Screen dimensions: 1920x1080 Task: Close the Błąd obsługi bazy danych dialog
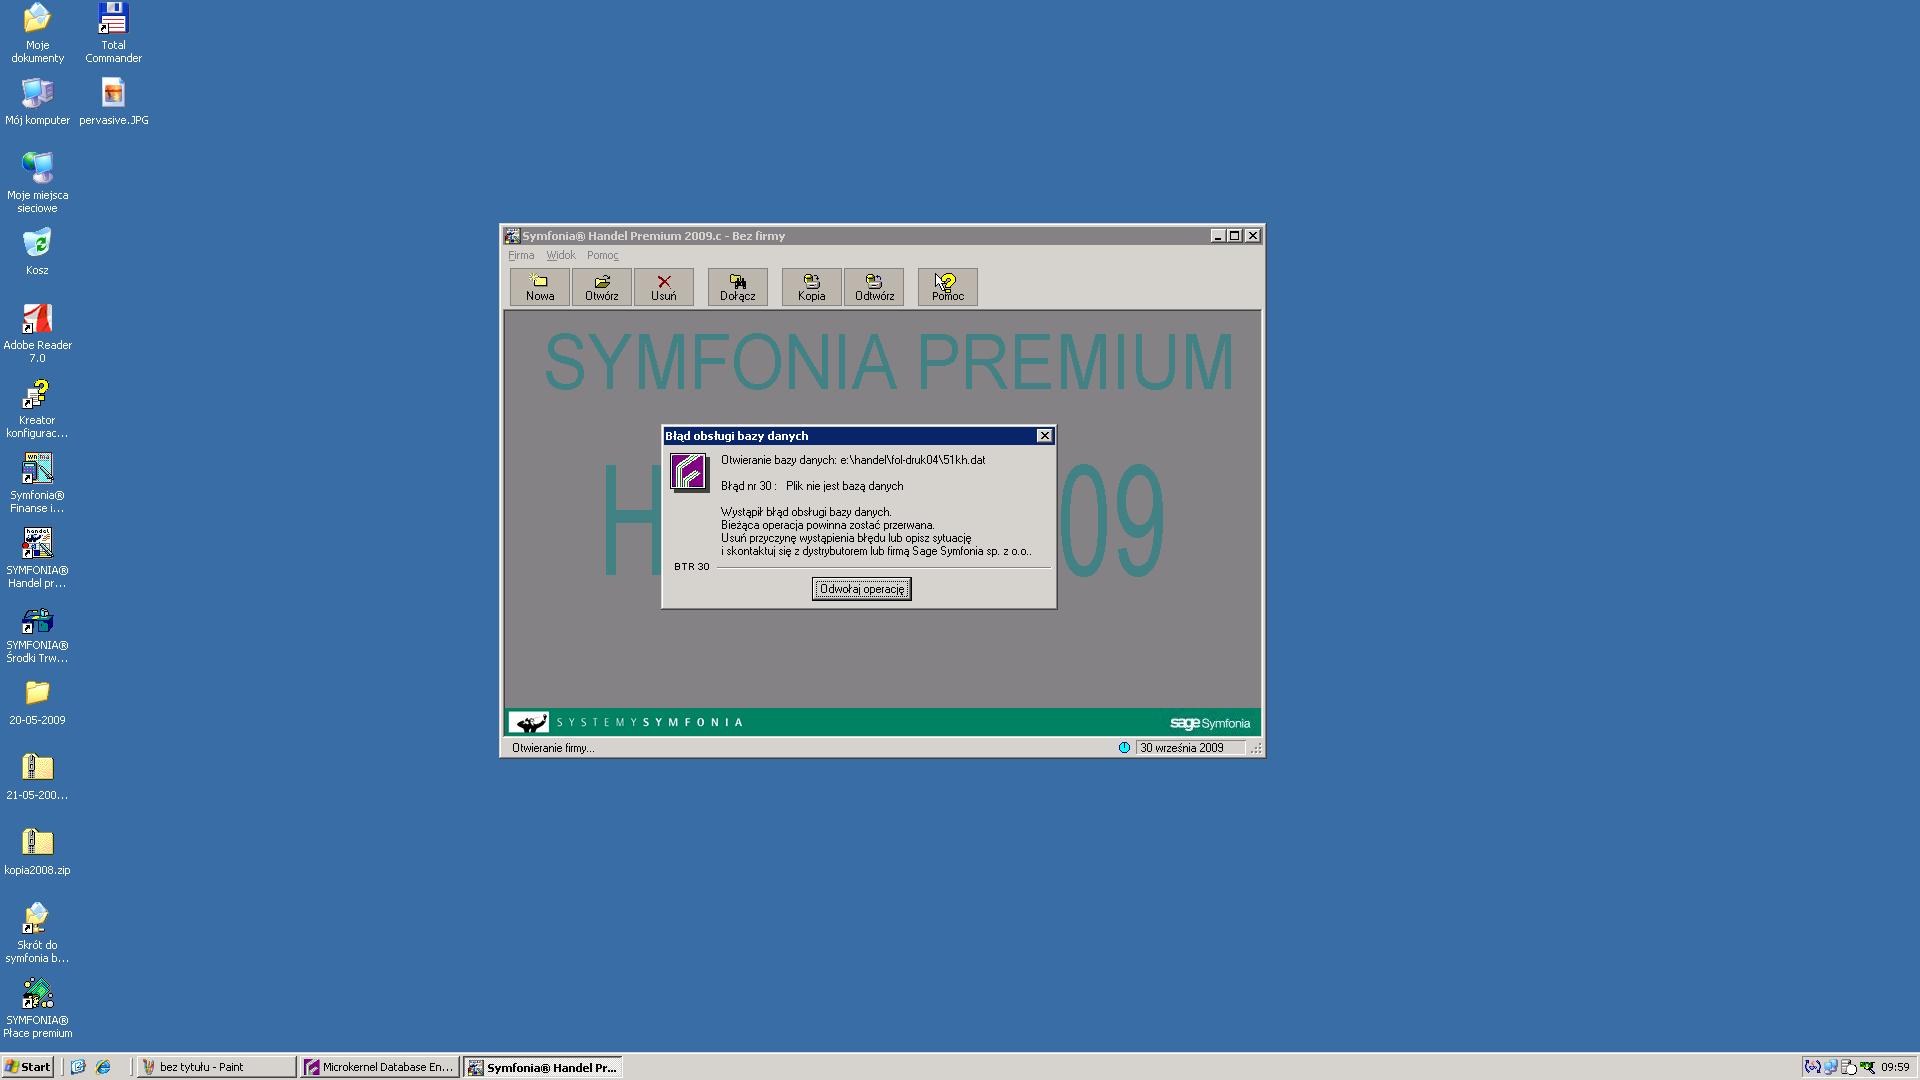tap(1044, 436)
